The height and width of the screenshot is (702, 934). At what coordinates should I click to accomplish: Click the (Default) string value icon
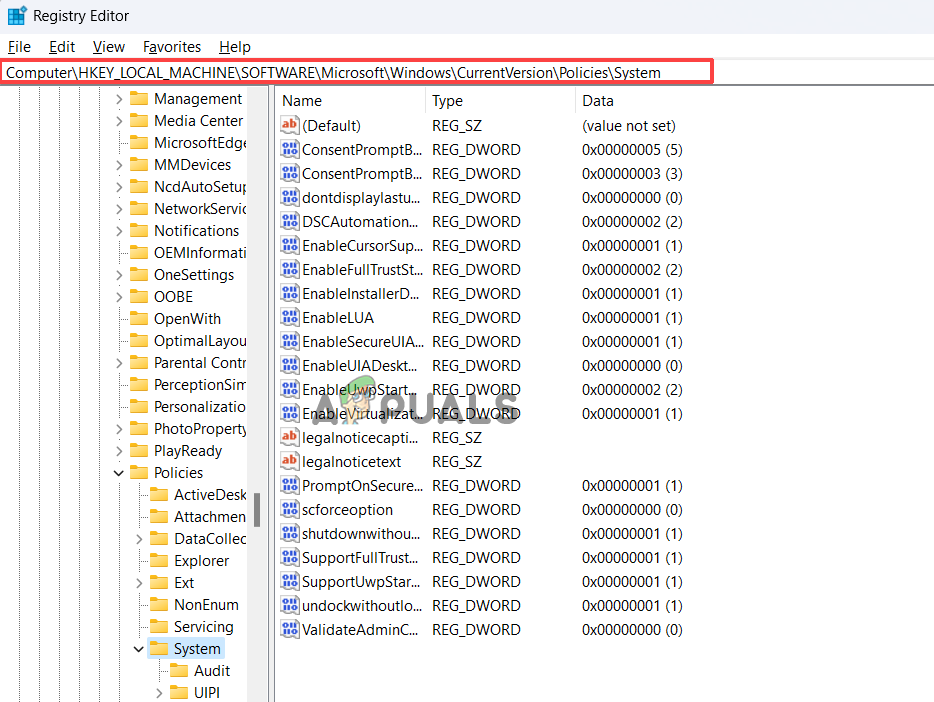(289, 125)
